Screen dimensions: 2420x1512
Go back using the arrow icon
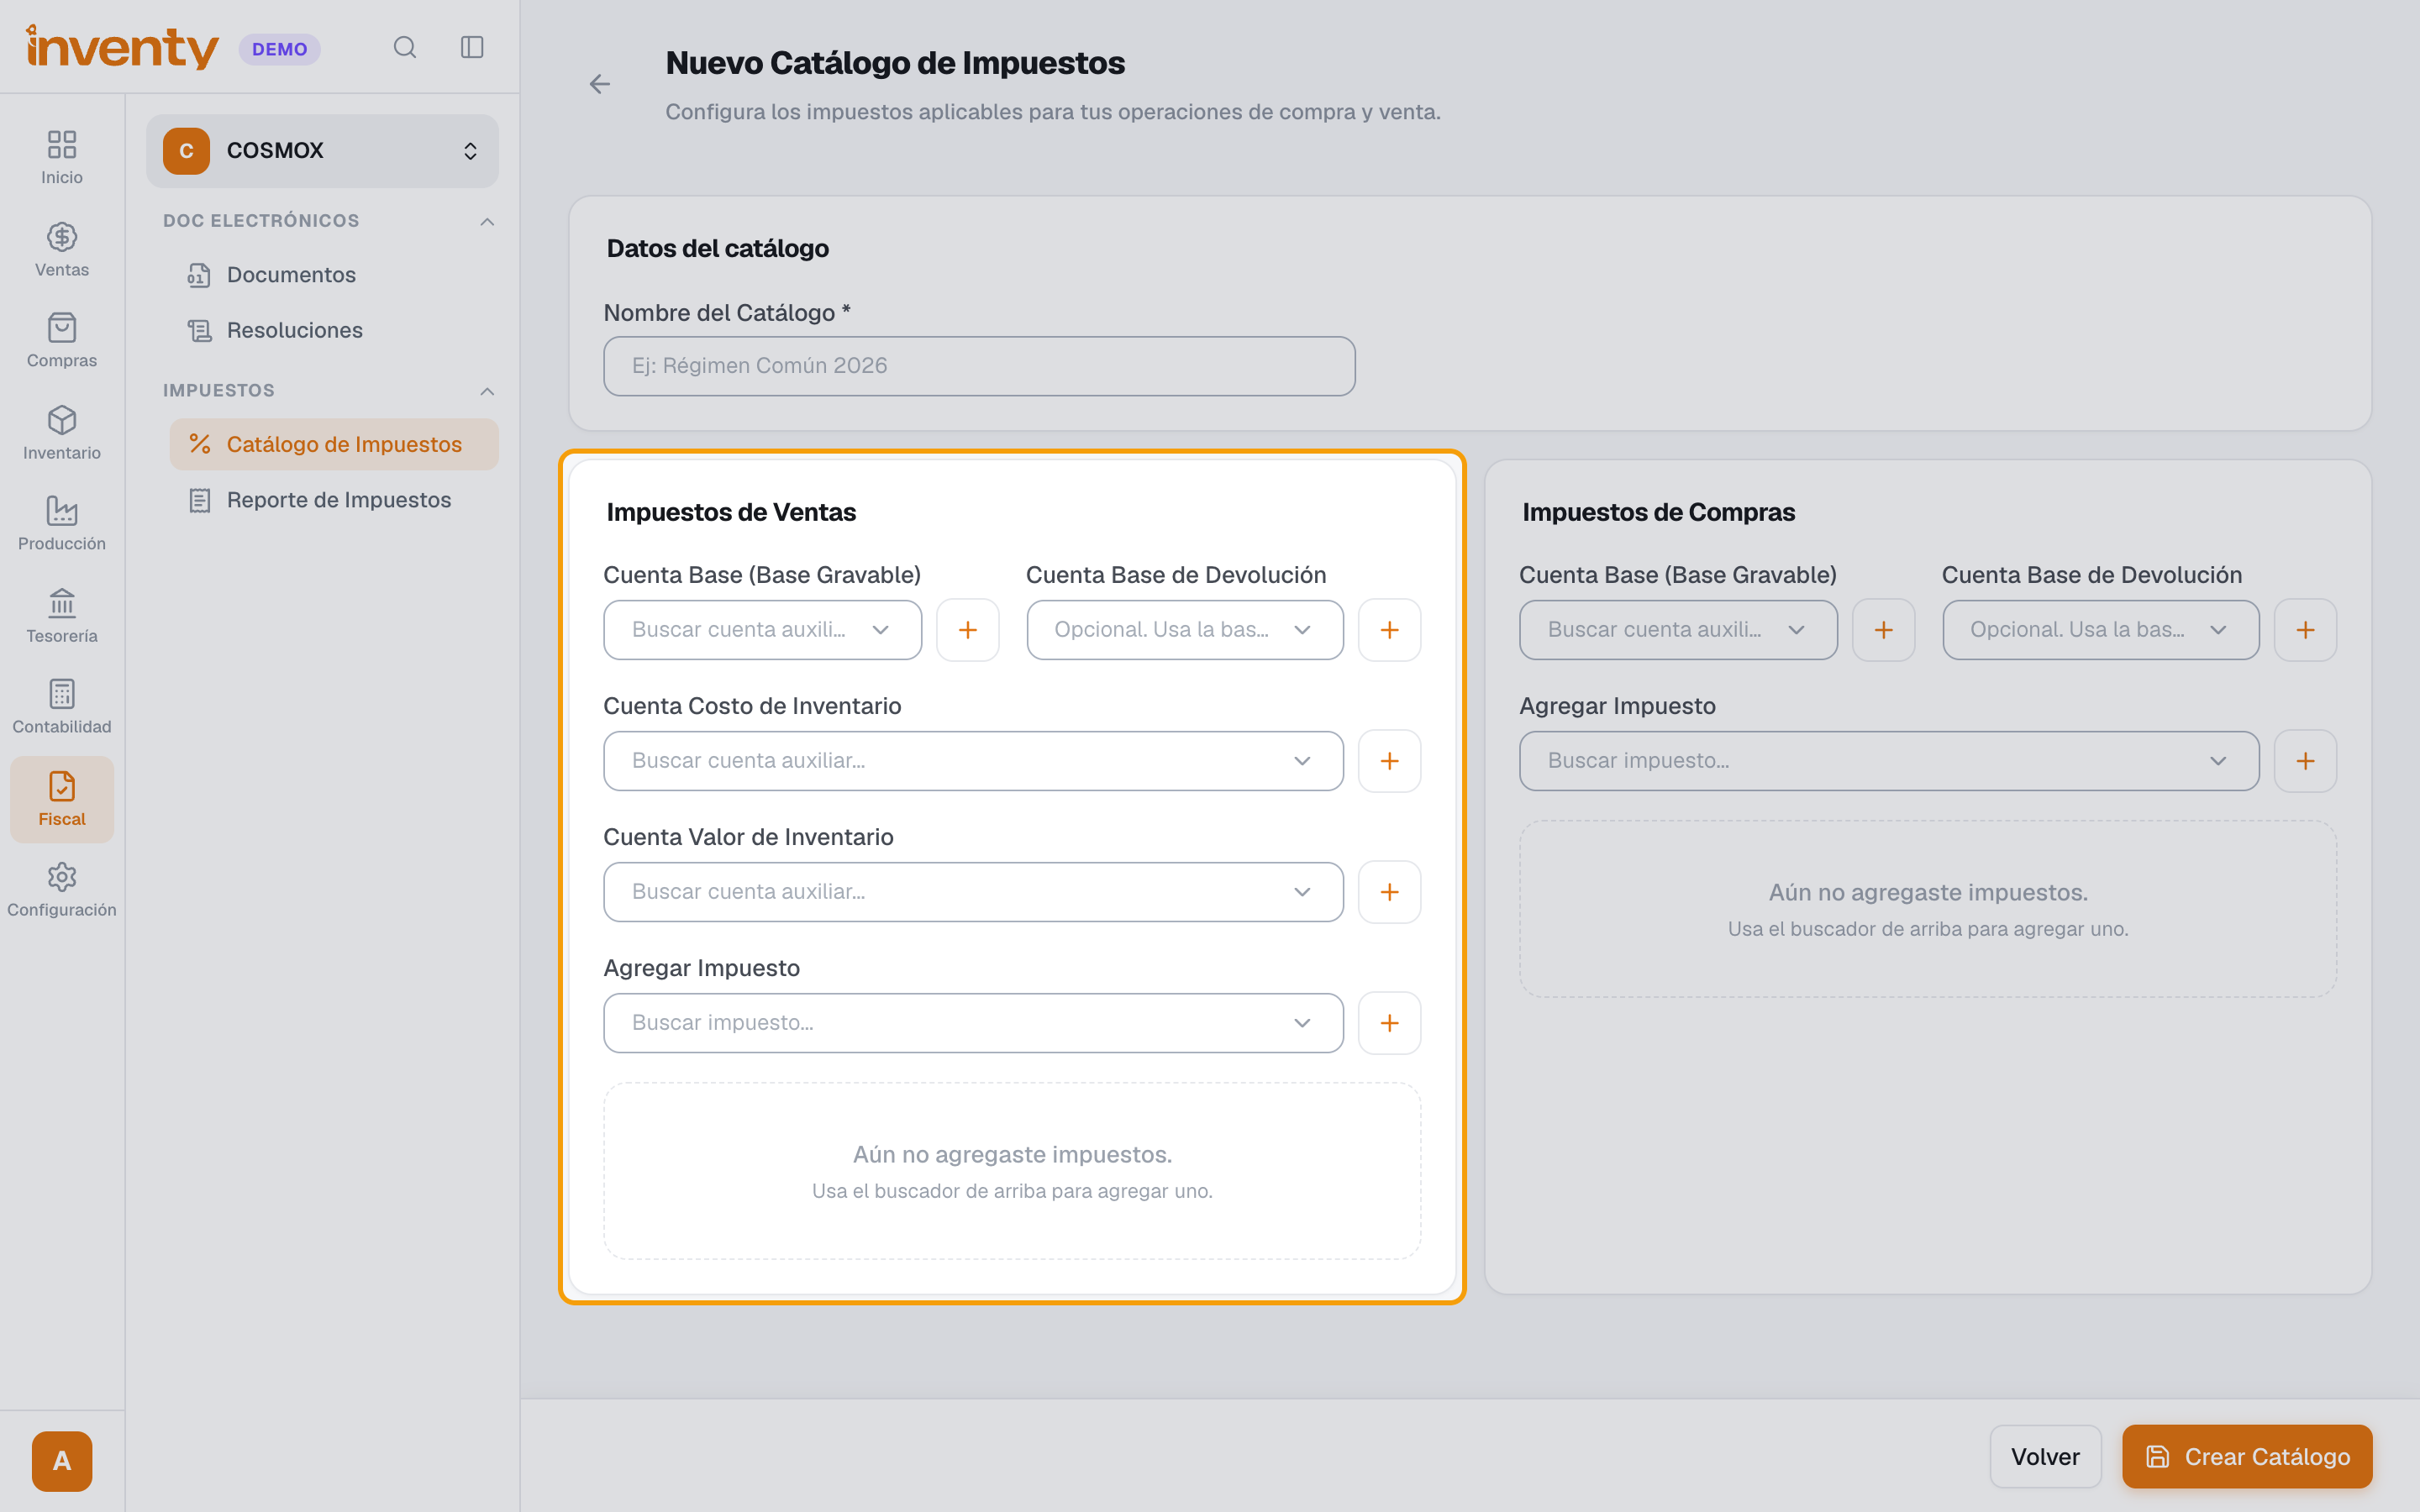click(x=600, y=85)
